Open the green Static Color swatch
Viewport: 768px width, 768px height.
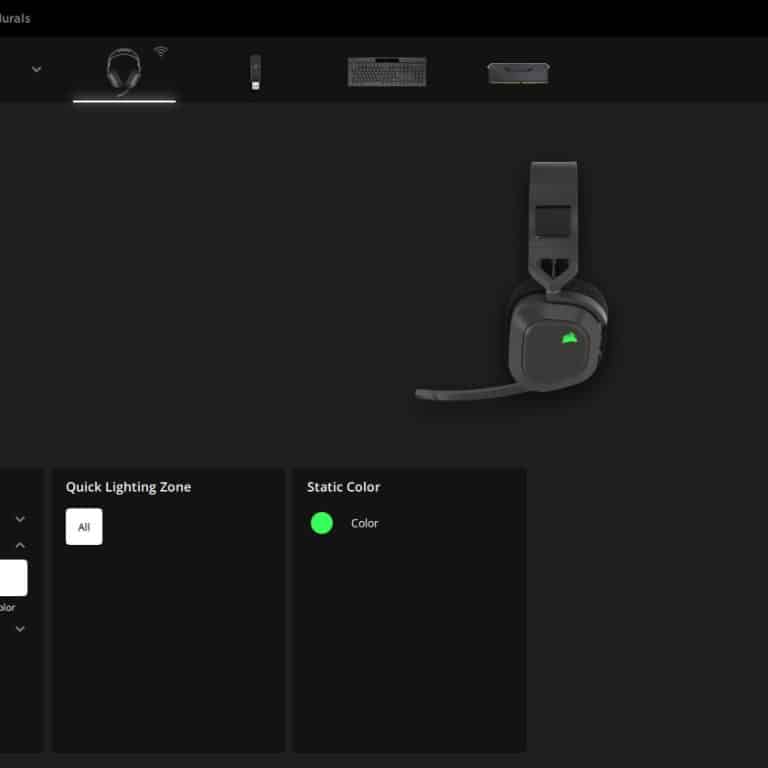[322, 523]
